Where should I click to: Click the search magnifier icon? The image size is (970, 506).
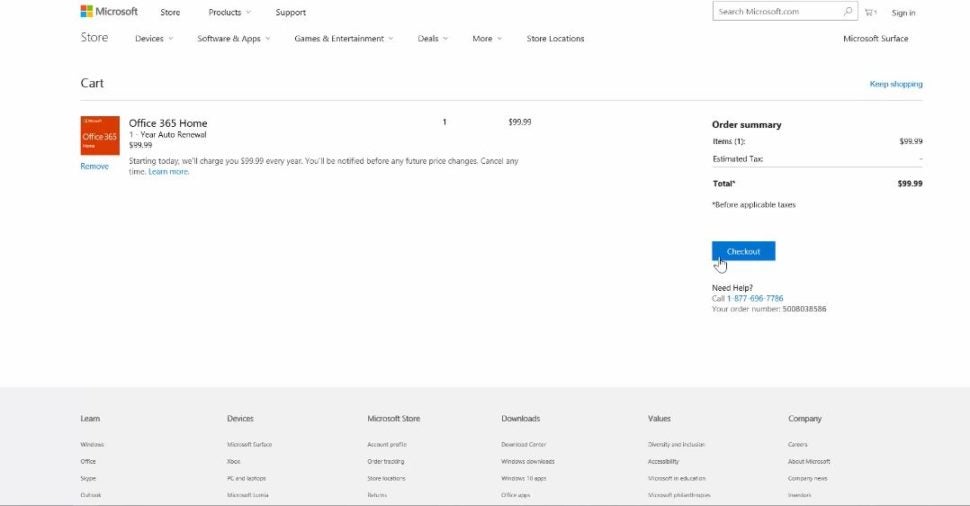click(848, 11)
